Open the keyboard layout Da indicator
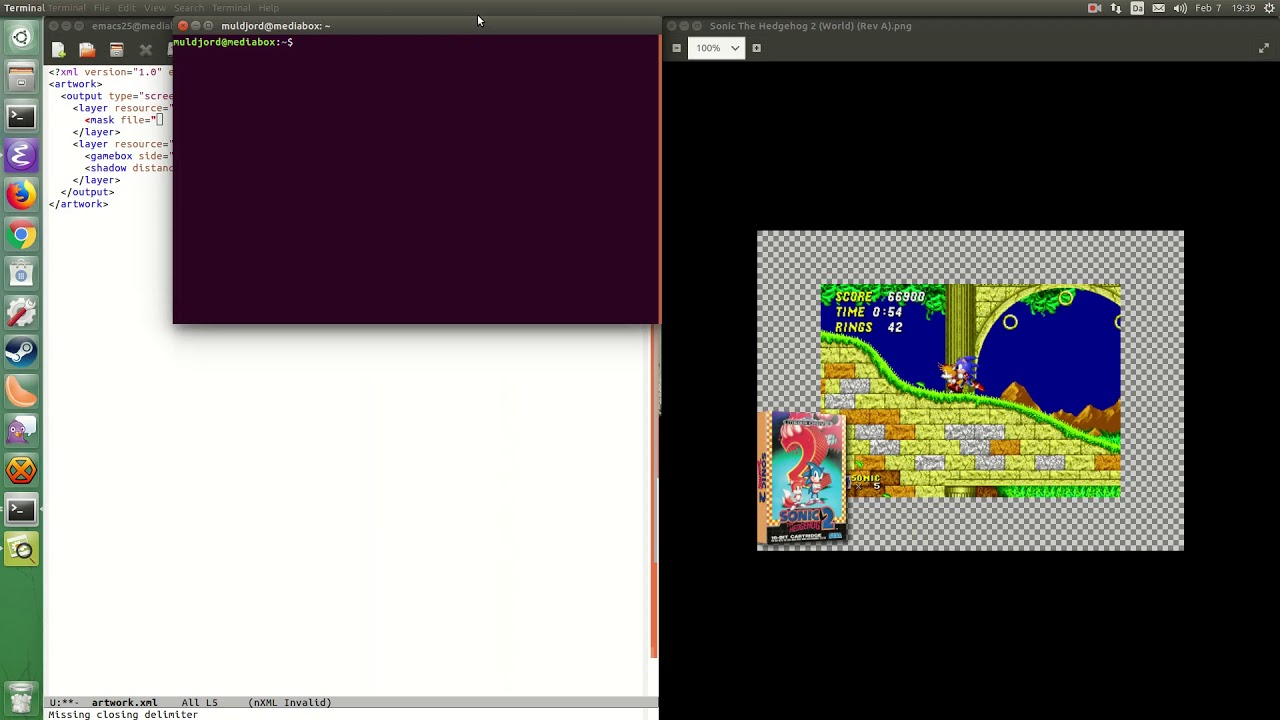Image resolution: width=1280 pixels, height=720 pixels. (x=1137, y=8)
